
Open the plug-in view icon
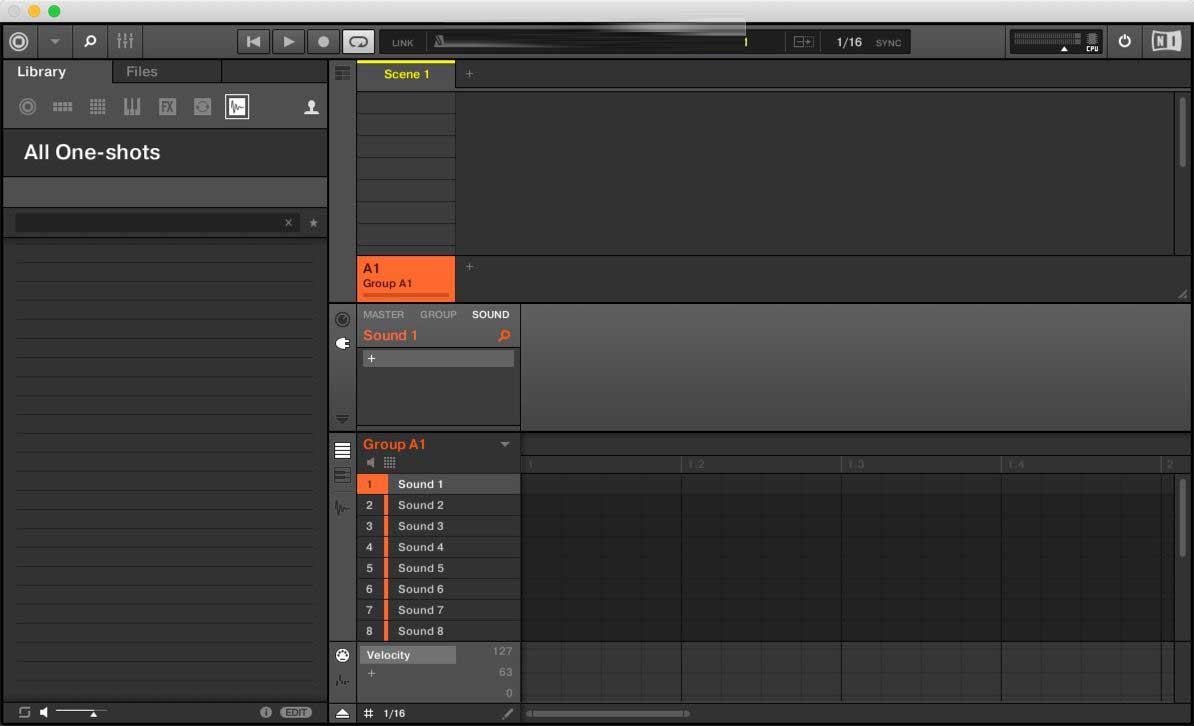click(x=343, y=344)
